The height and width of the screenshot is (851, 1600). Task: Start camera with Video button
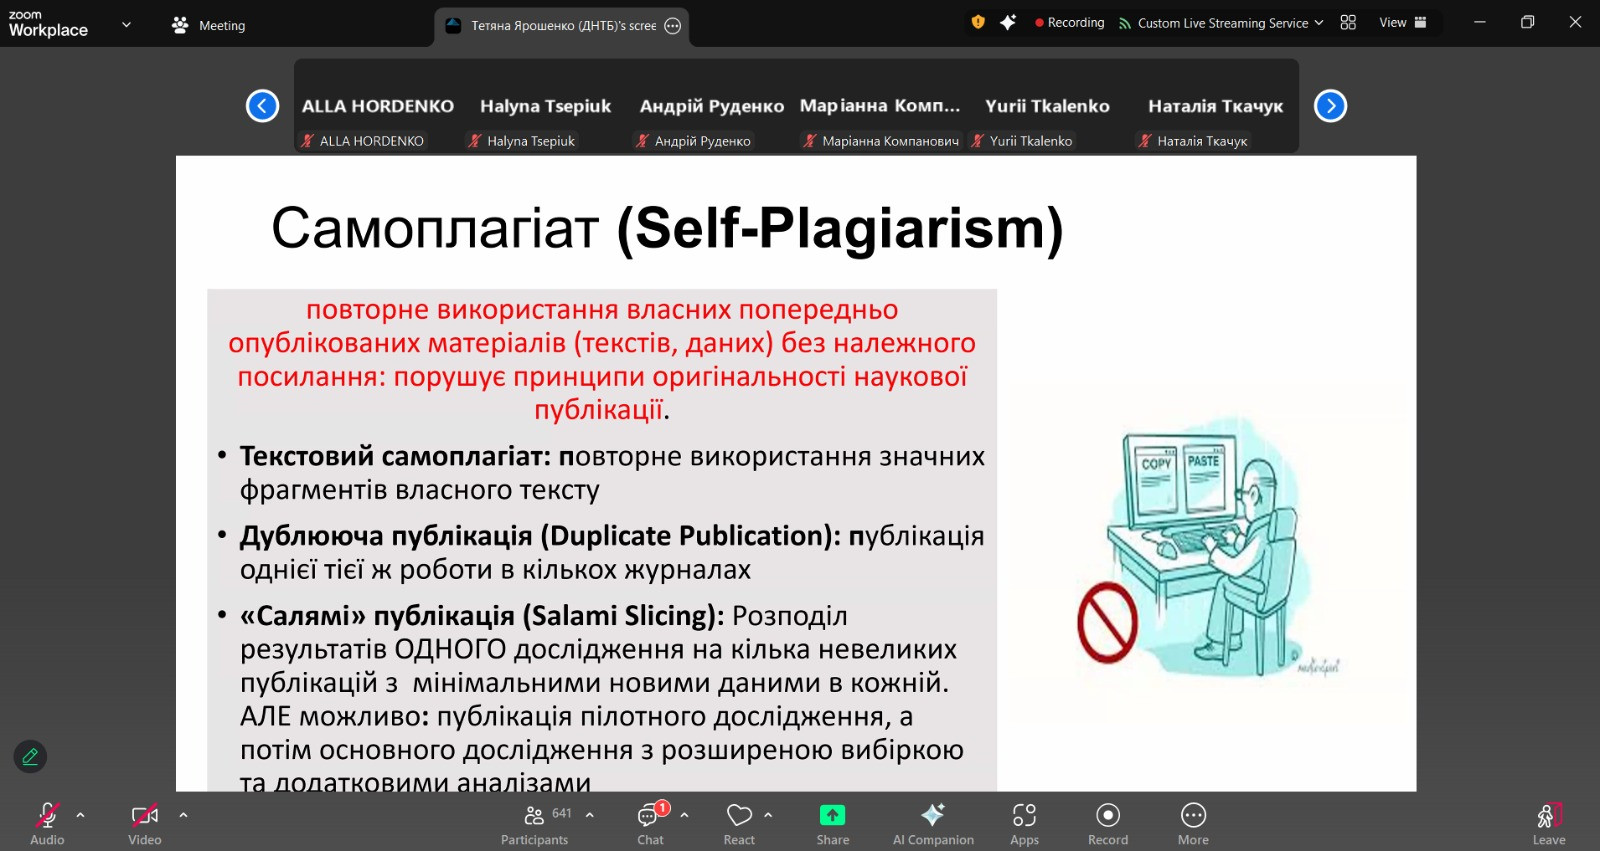point(145,824)
